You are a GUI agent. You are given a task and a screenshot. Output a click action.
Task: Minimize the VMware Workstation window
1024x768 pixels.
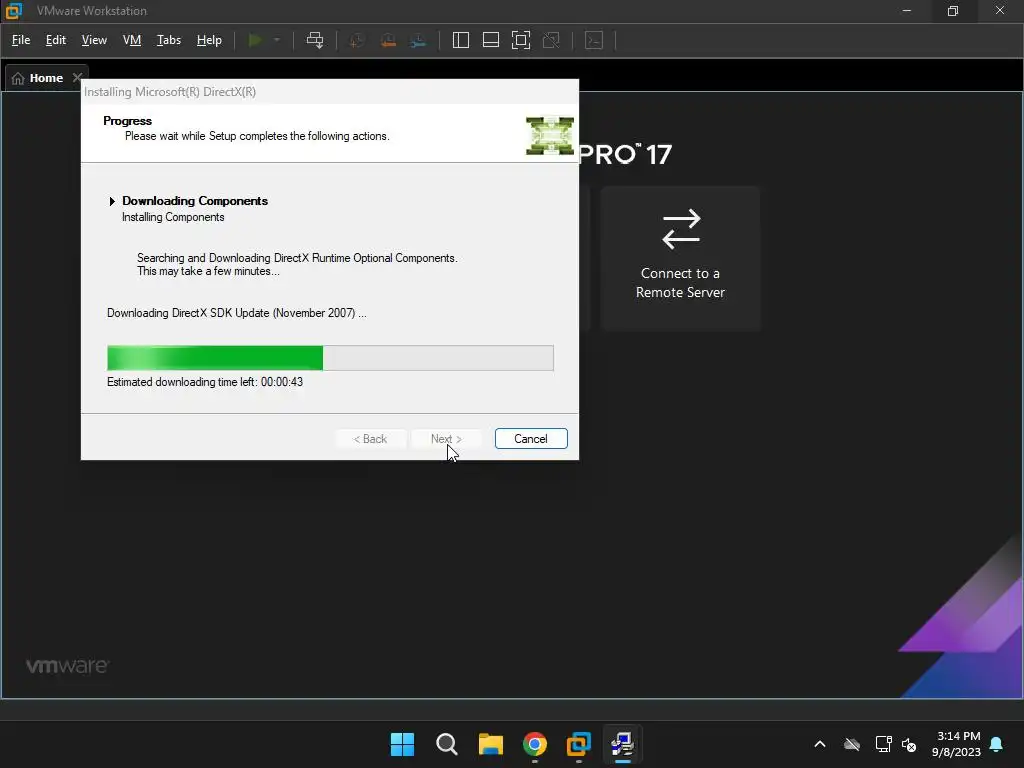[906, 10]
